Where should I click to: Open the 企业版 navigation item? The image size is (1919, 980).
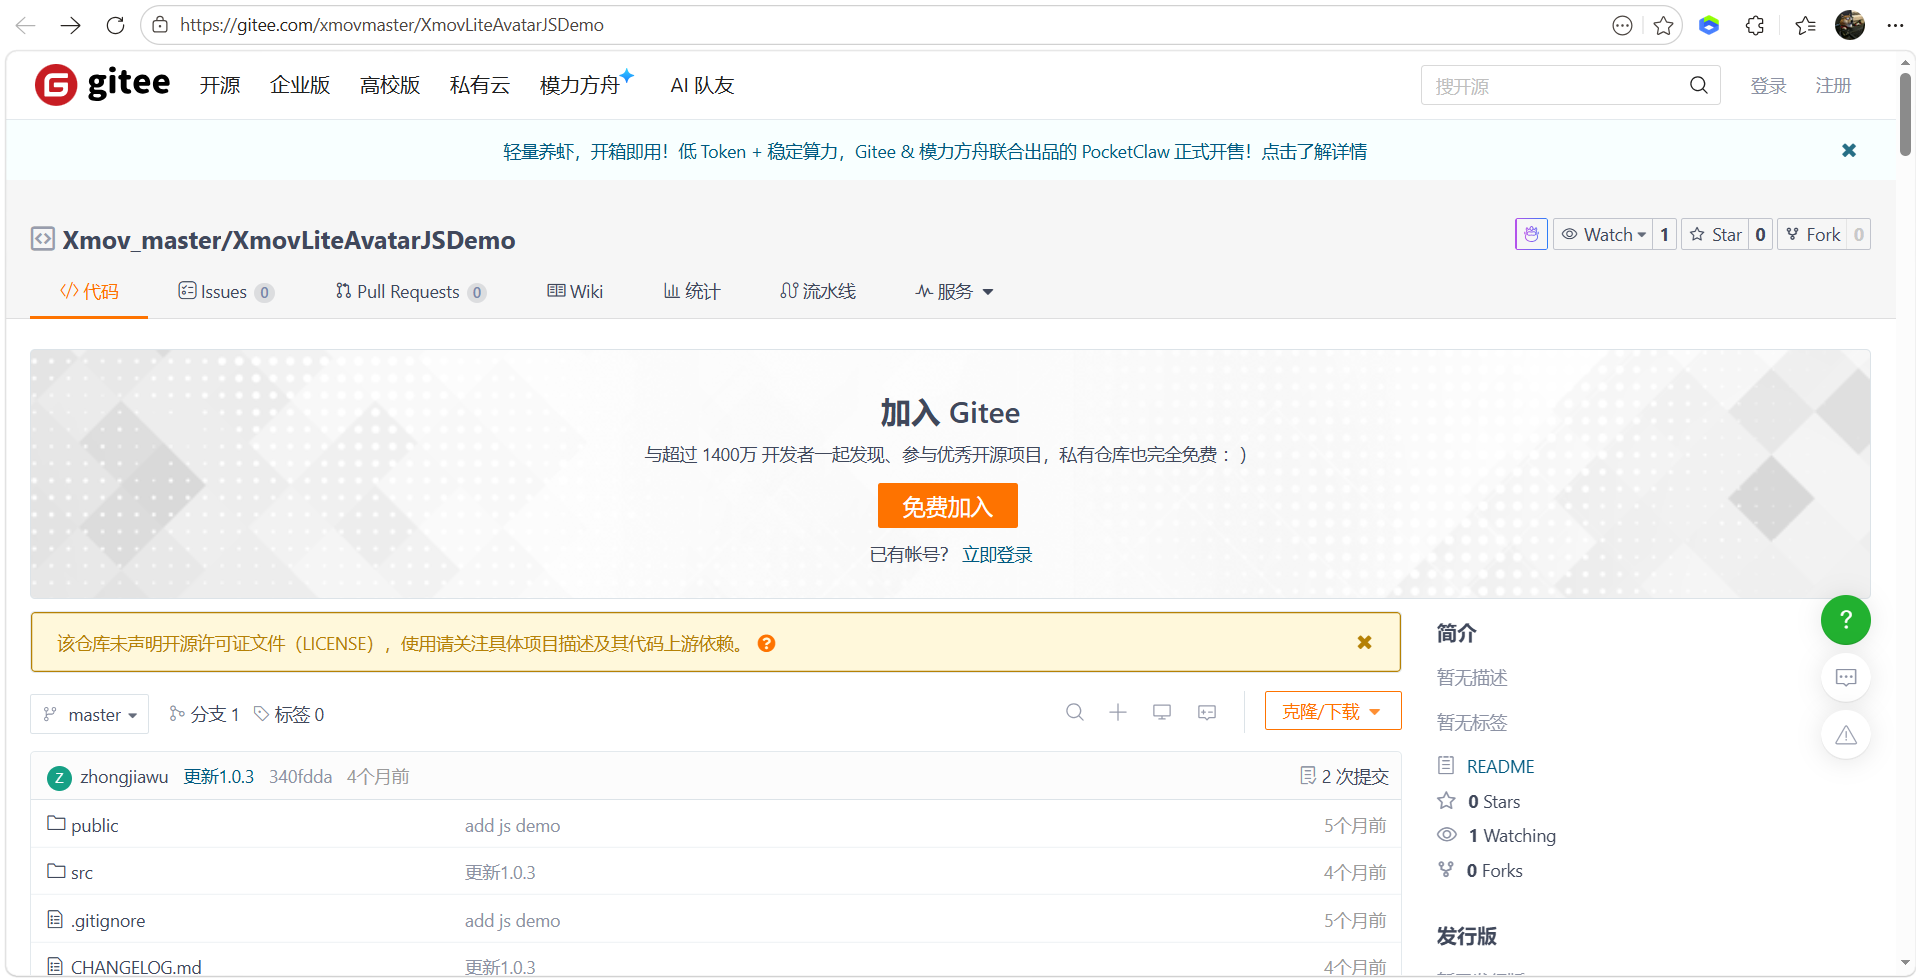[x=300, y=85]
